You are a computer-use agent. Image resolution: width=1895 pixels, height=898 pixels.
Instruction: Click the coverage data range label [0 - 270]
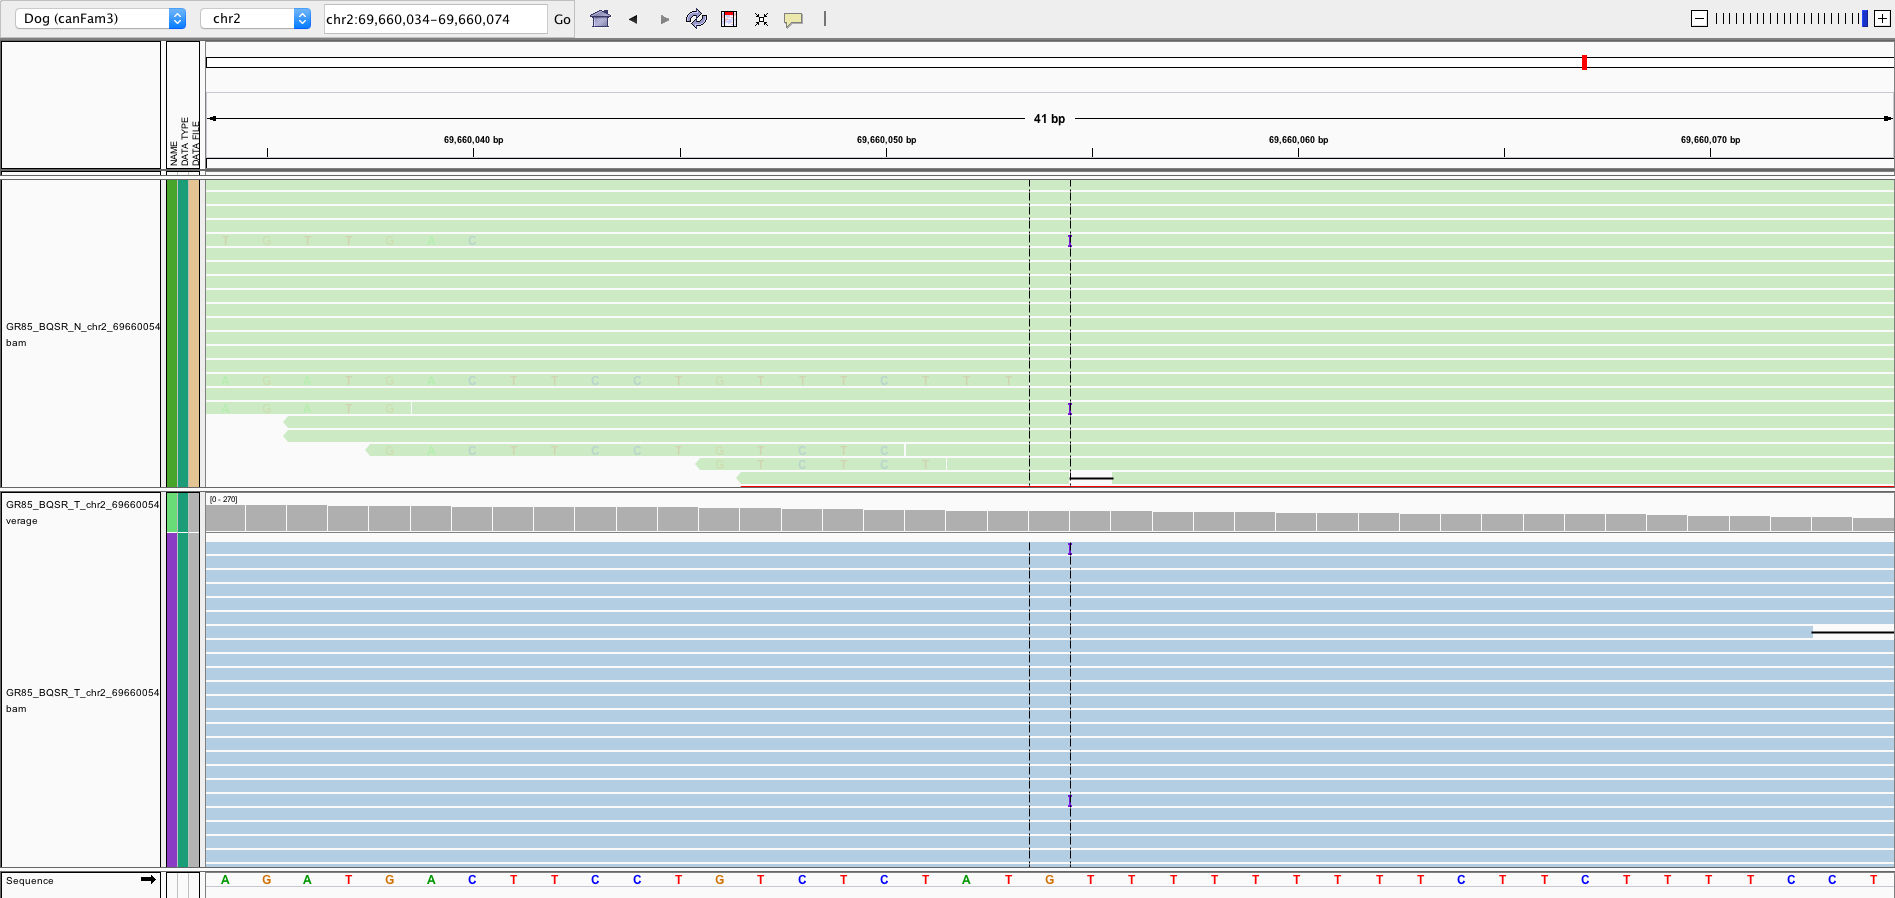[x=224, y=499]
